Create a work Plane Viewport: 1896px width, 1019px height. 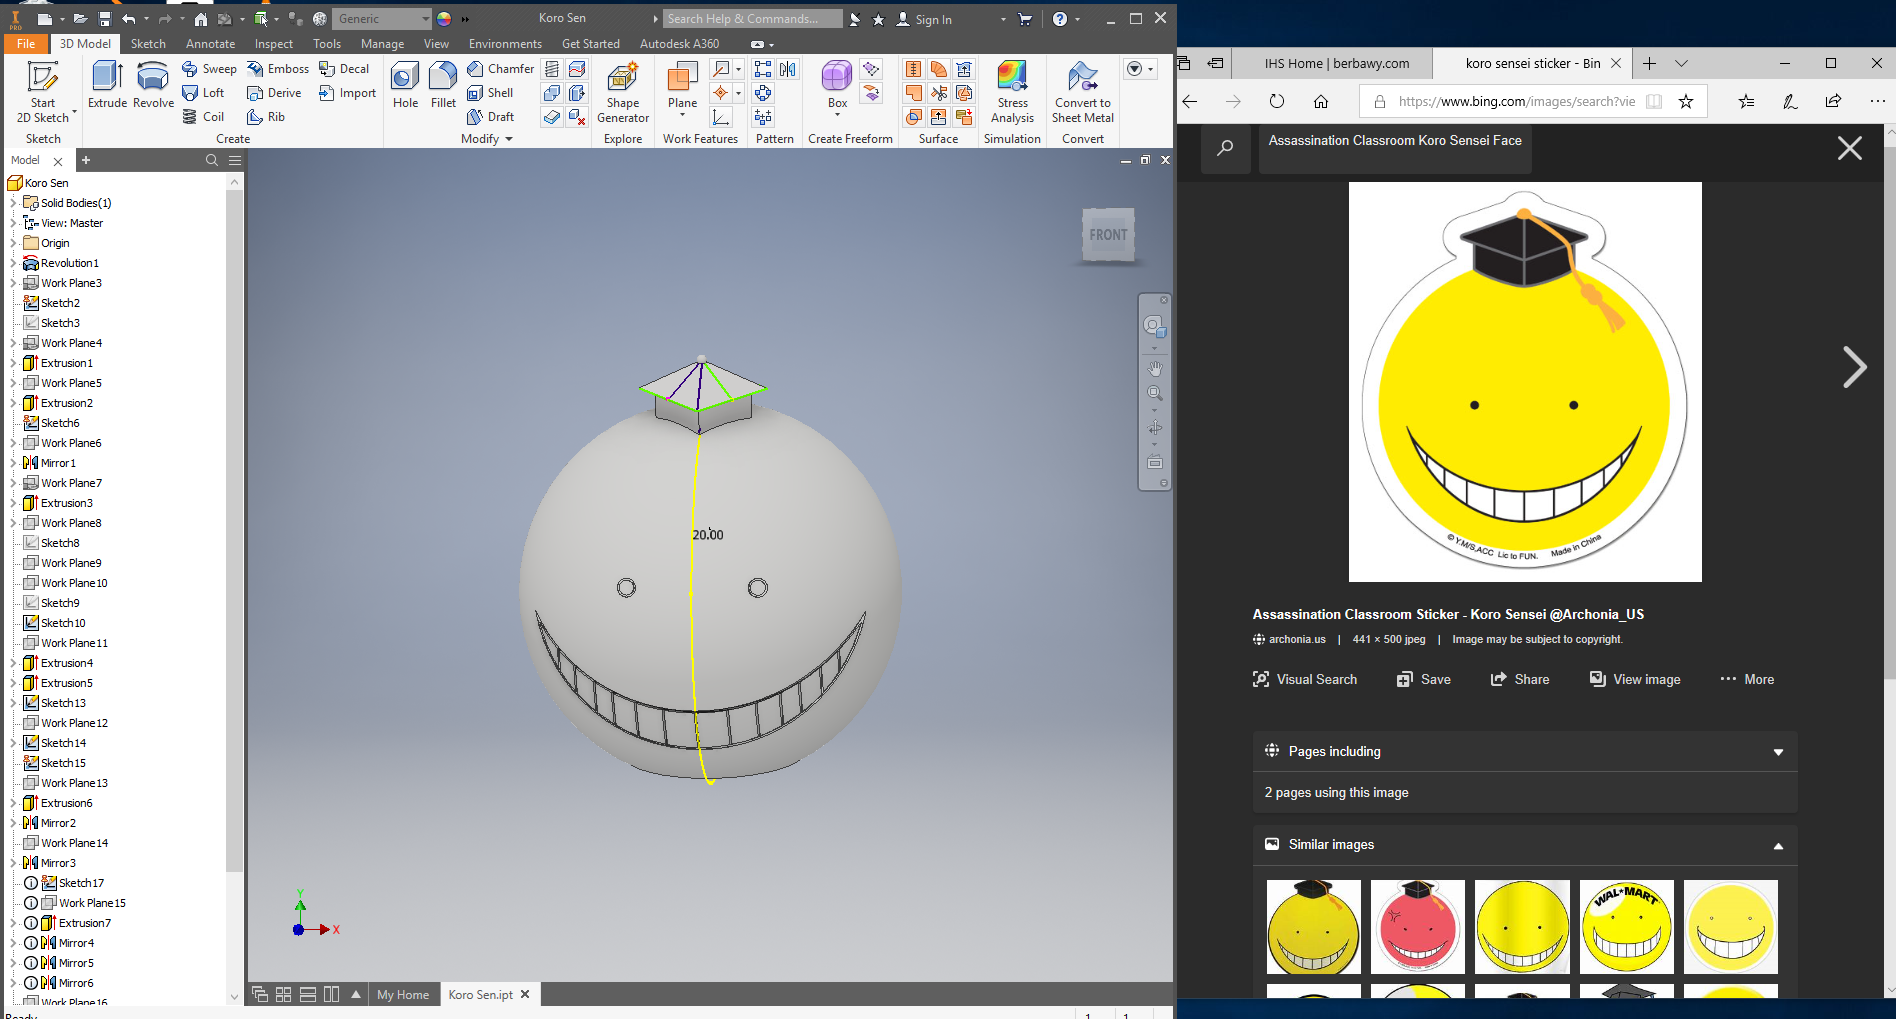coord(682,86)
